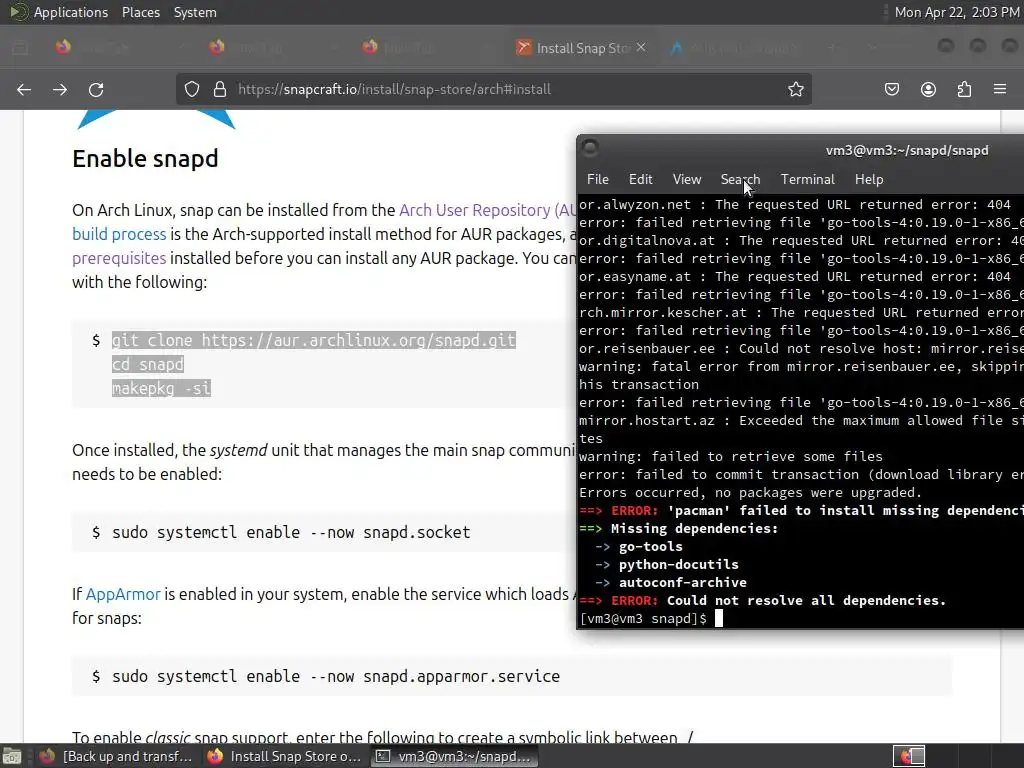Close the Install Snap Store tab
Screen dimensions: 1024x768
(x=641, y=48)
